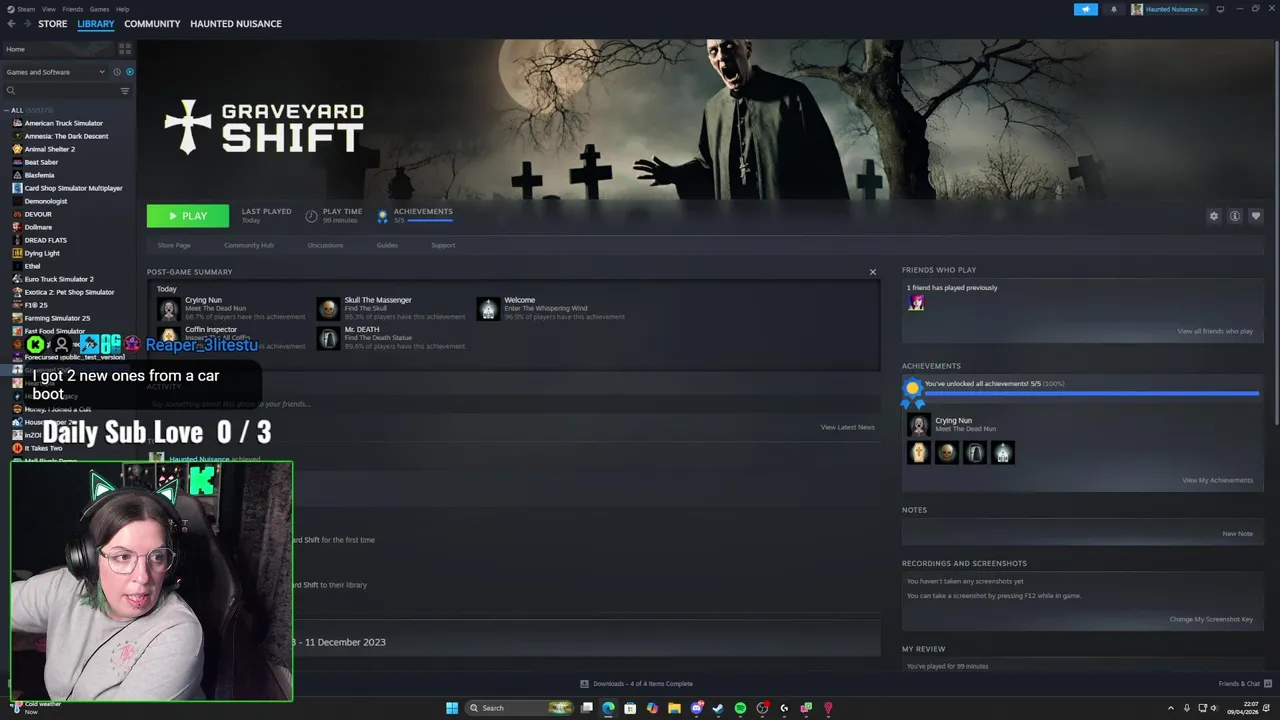Open the Support link

pyautogui.click(x=443, y=245)
